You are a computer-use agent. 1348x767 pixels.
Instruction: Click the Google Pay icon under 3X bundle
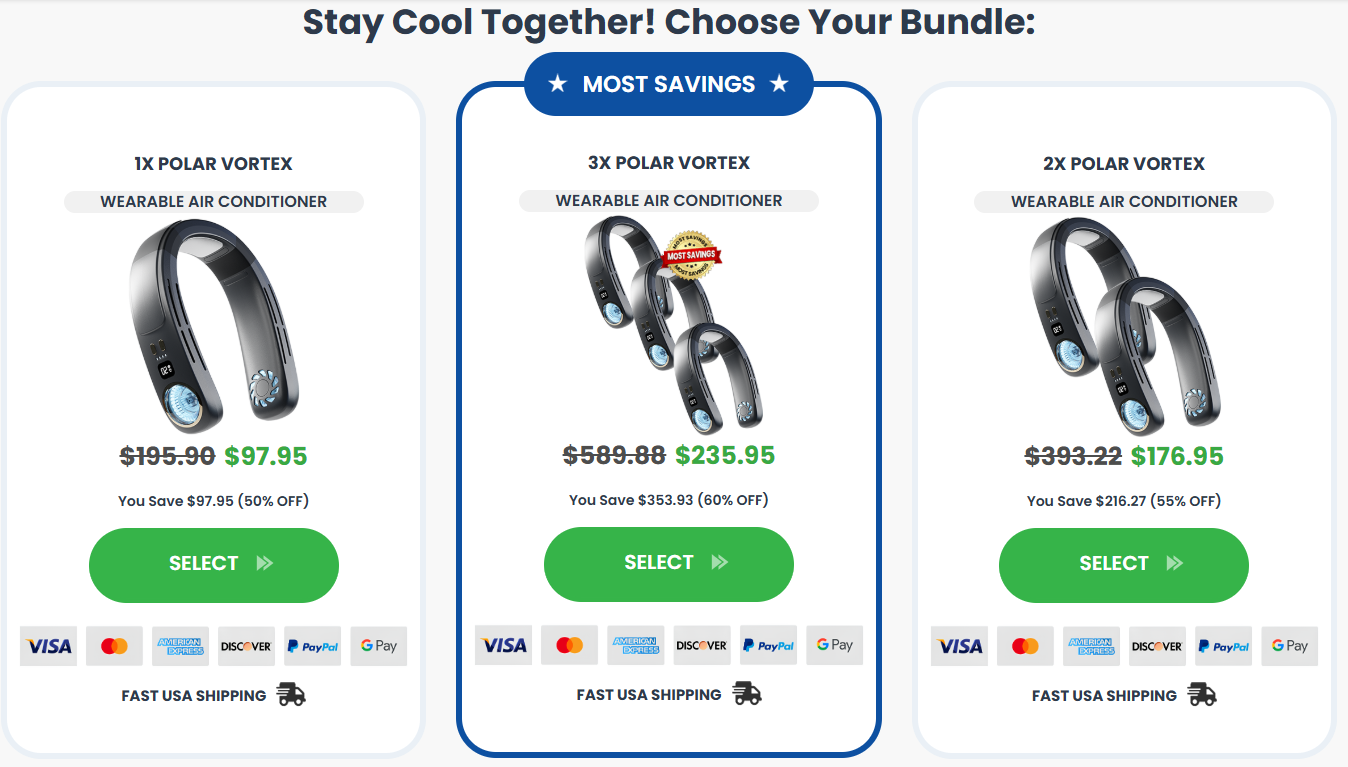point(834,646)
